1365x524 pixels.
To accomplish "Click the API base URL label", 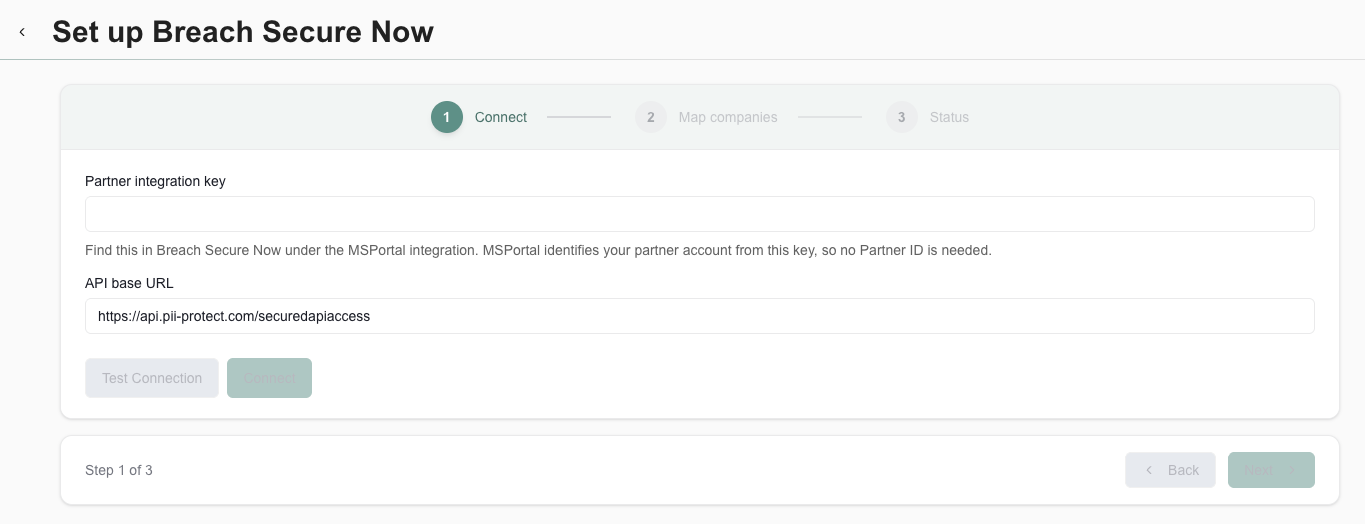I will pyautogui.click(x=129, y=283).
